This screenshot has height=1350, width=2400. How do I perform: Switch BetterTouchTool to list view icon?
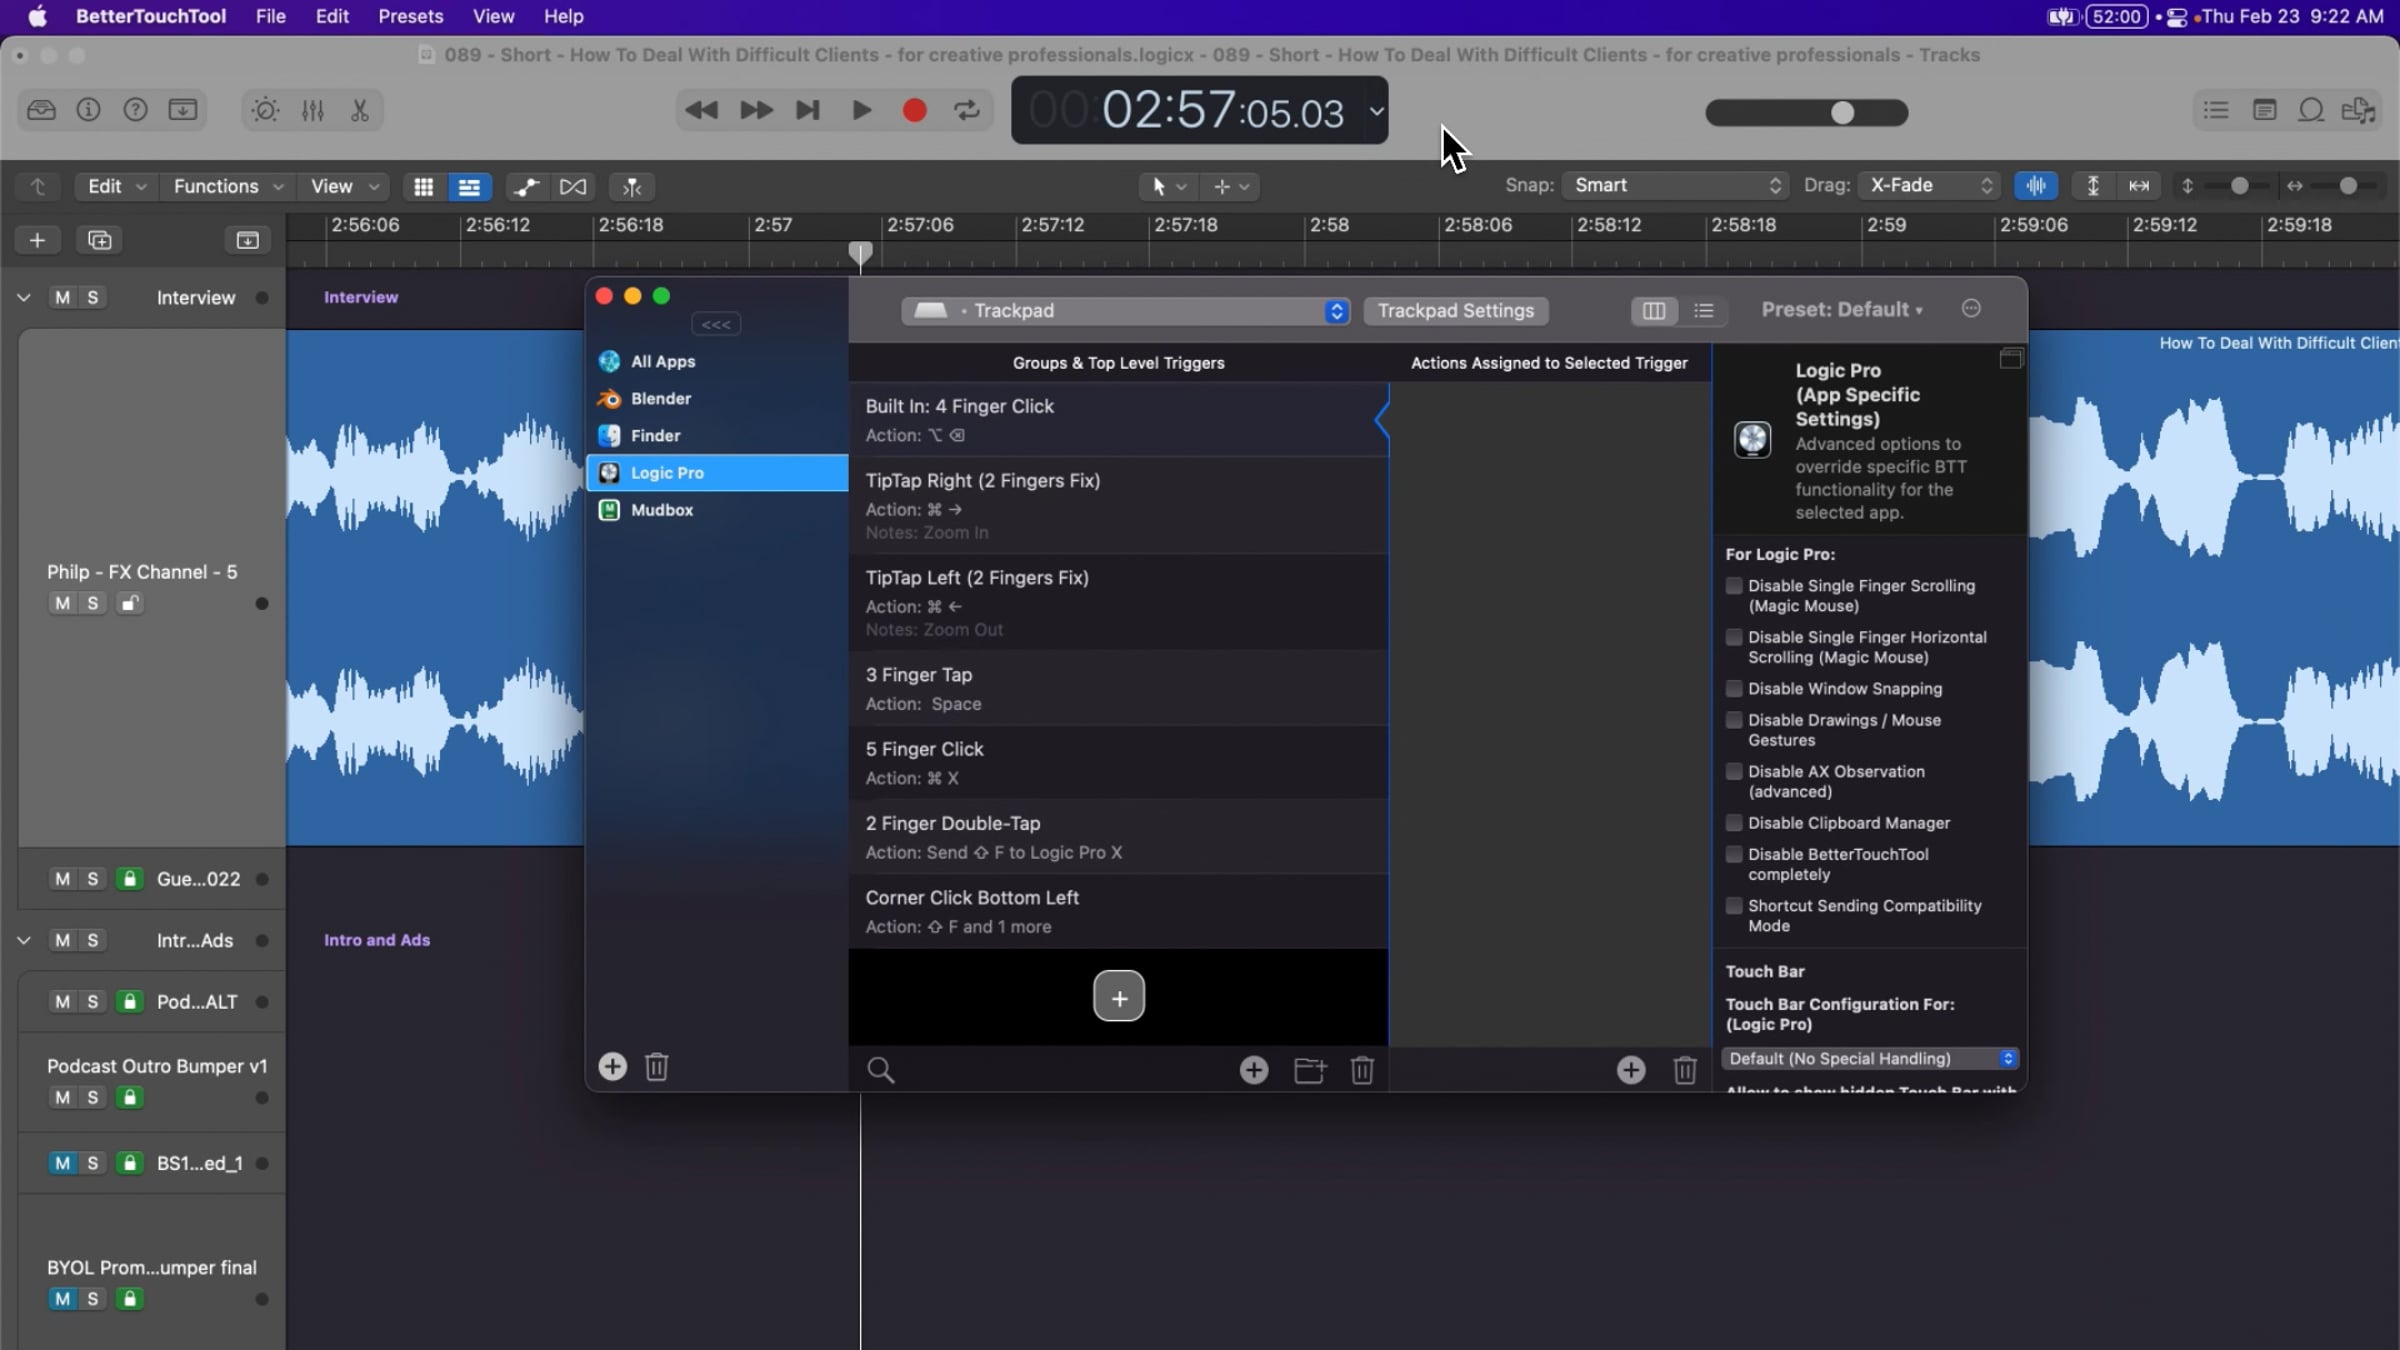pos(1704,311)
